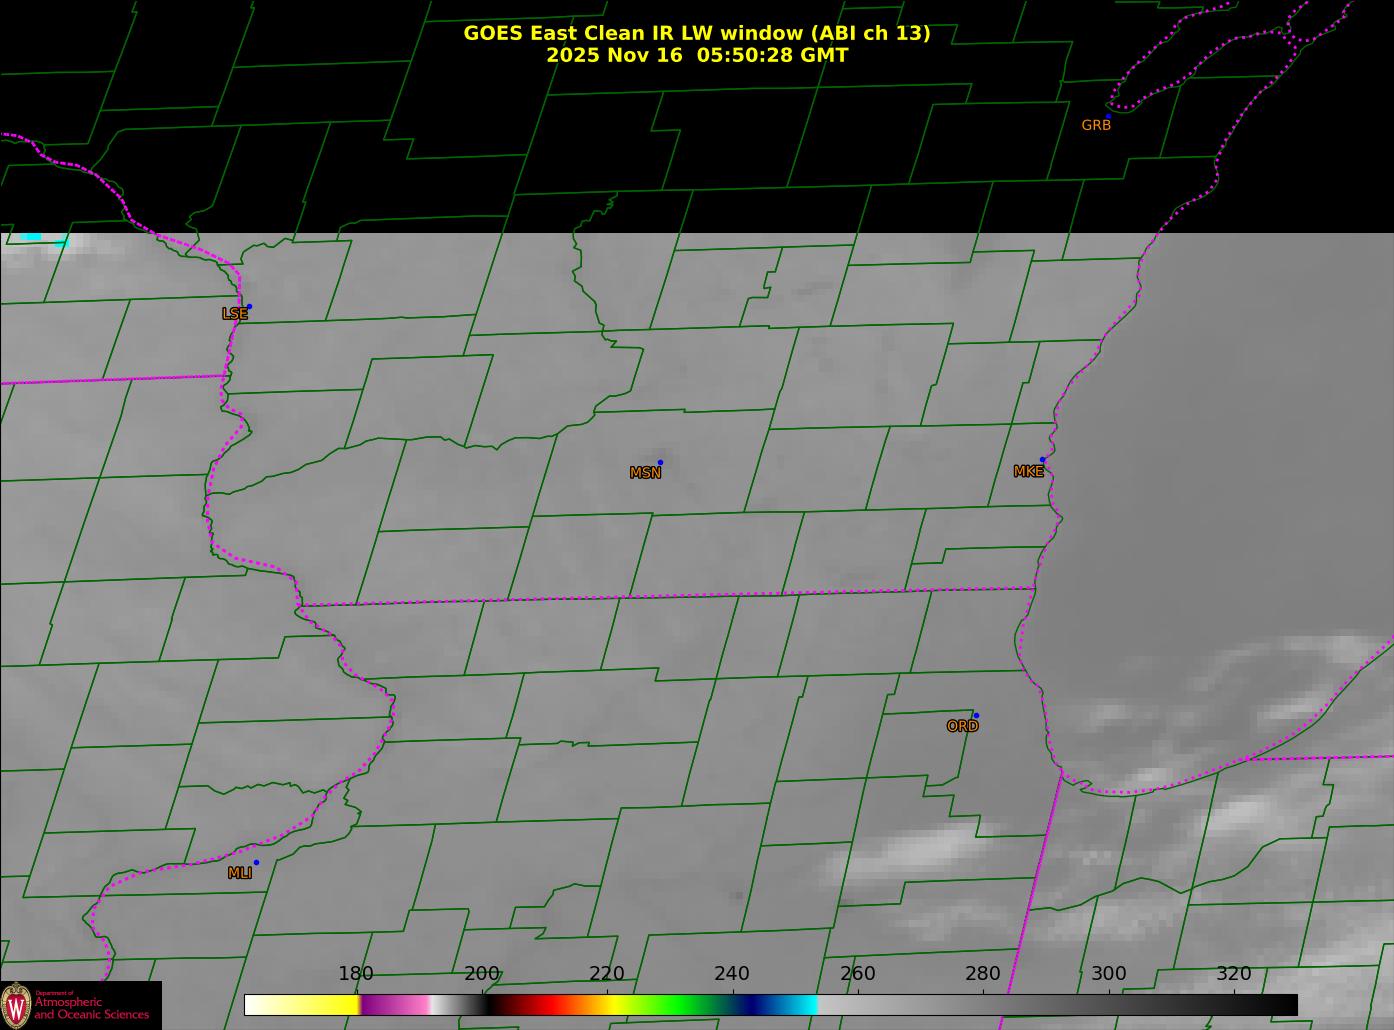
Task: Click the red band on the colorbar
Action: tap(540, 1004)
